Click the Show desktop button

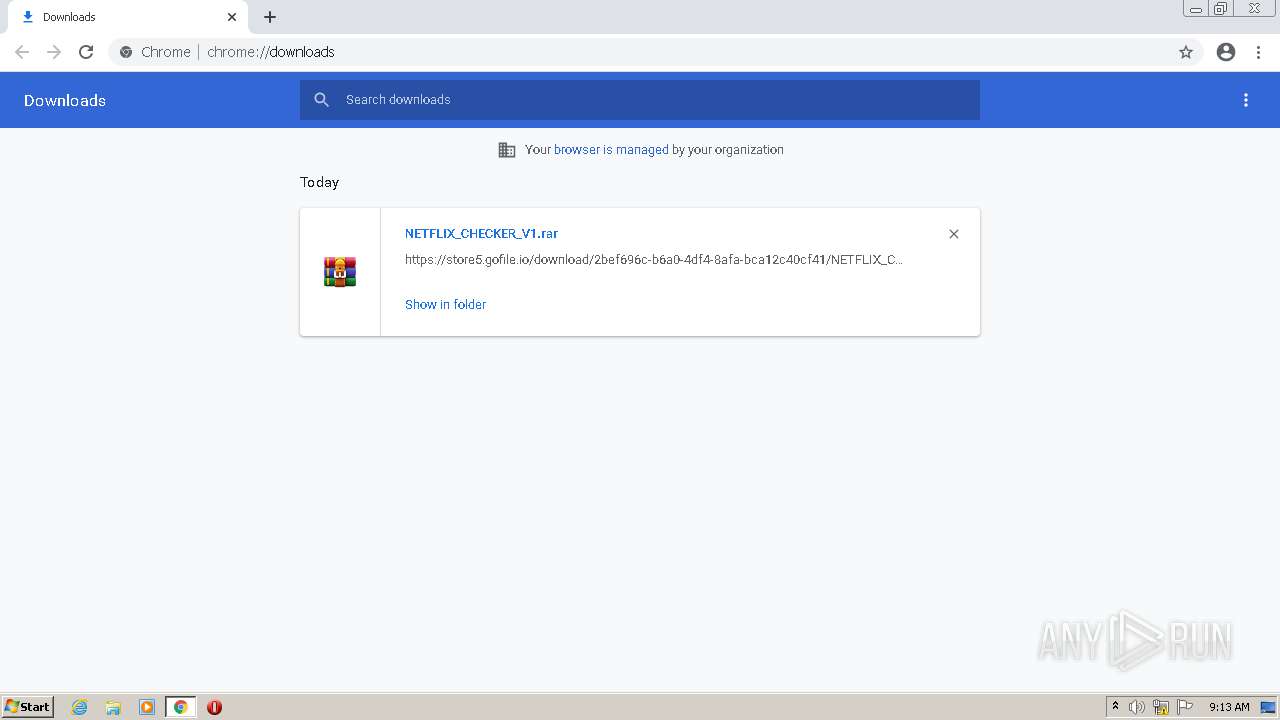coord(1268,707)
